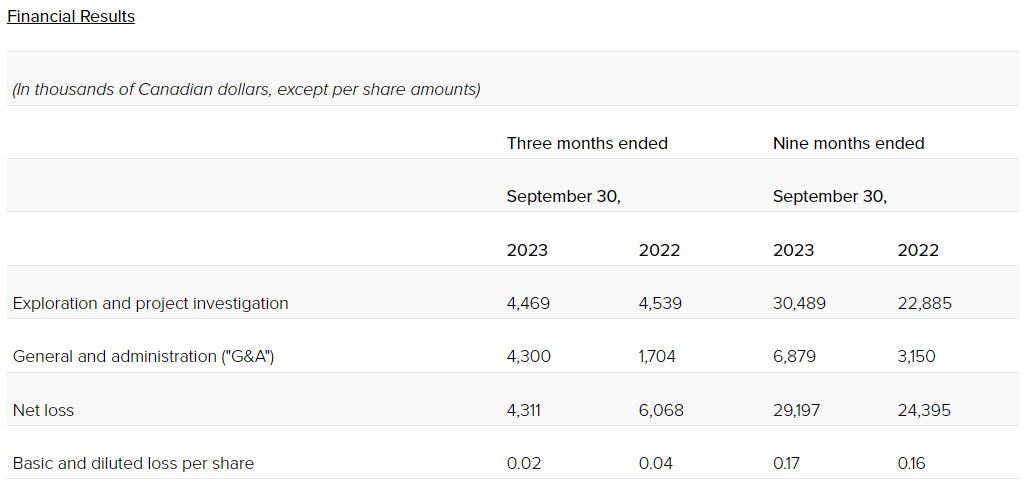Screen dimensions: 1023x488
Task: Click the G&A value 6,879
Action: [795, 356]
